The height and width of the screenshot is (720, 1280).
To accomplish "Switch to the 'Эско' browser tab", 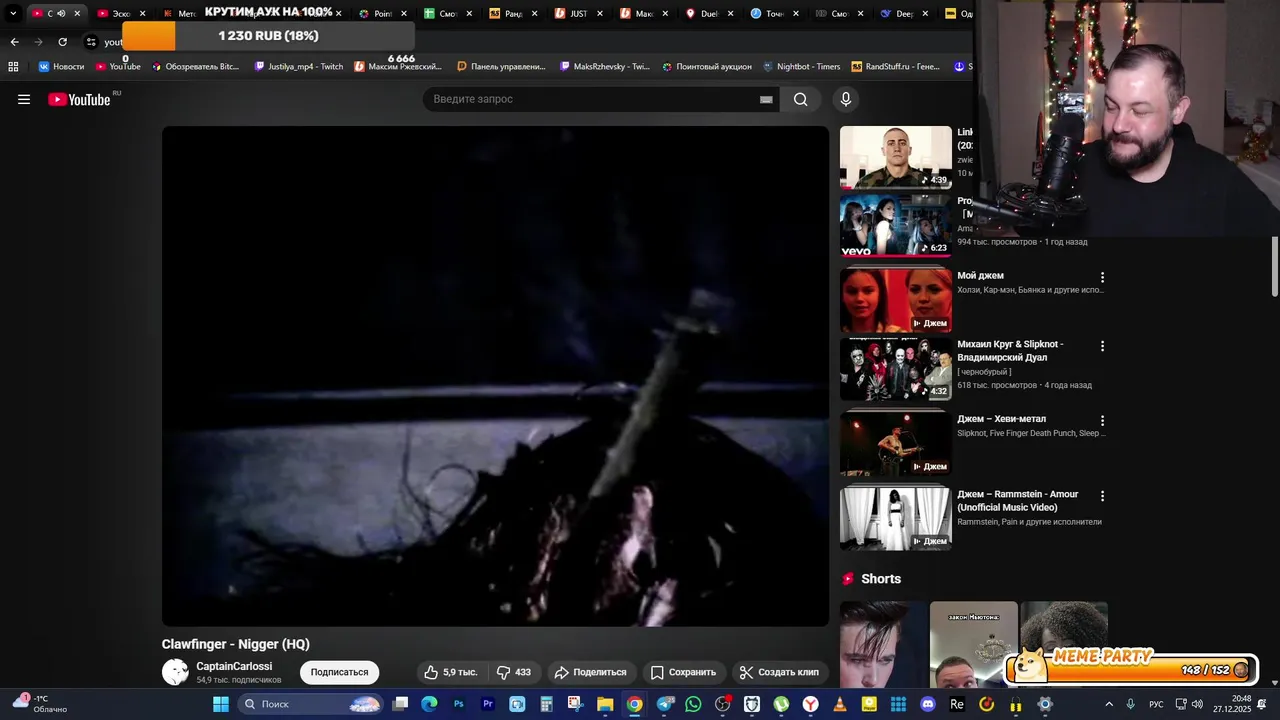I will pyautogui.click(x=120, y=13).
